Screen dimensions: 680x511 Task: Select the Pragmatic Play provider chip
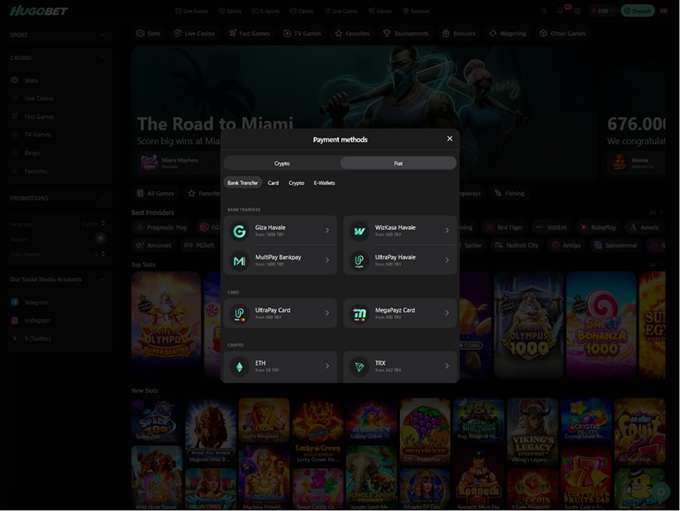(161, 227)
